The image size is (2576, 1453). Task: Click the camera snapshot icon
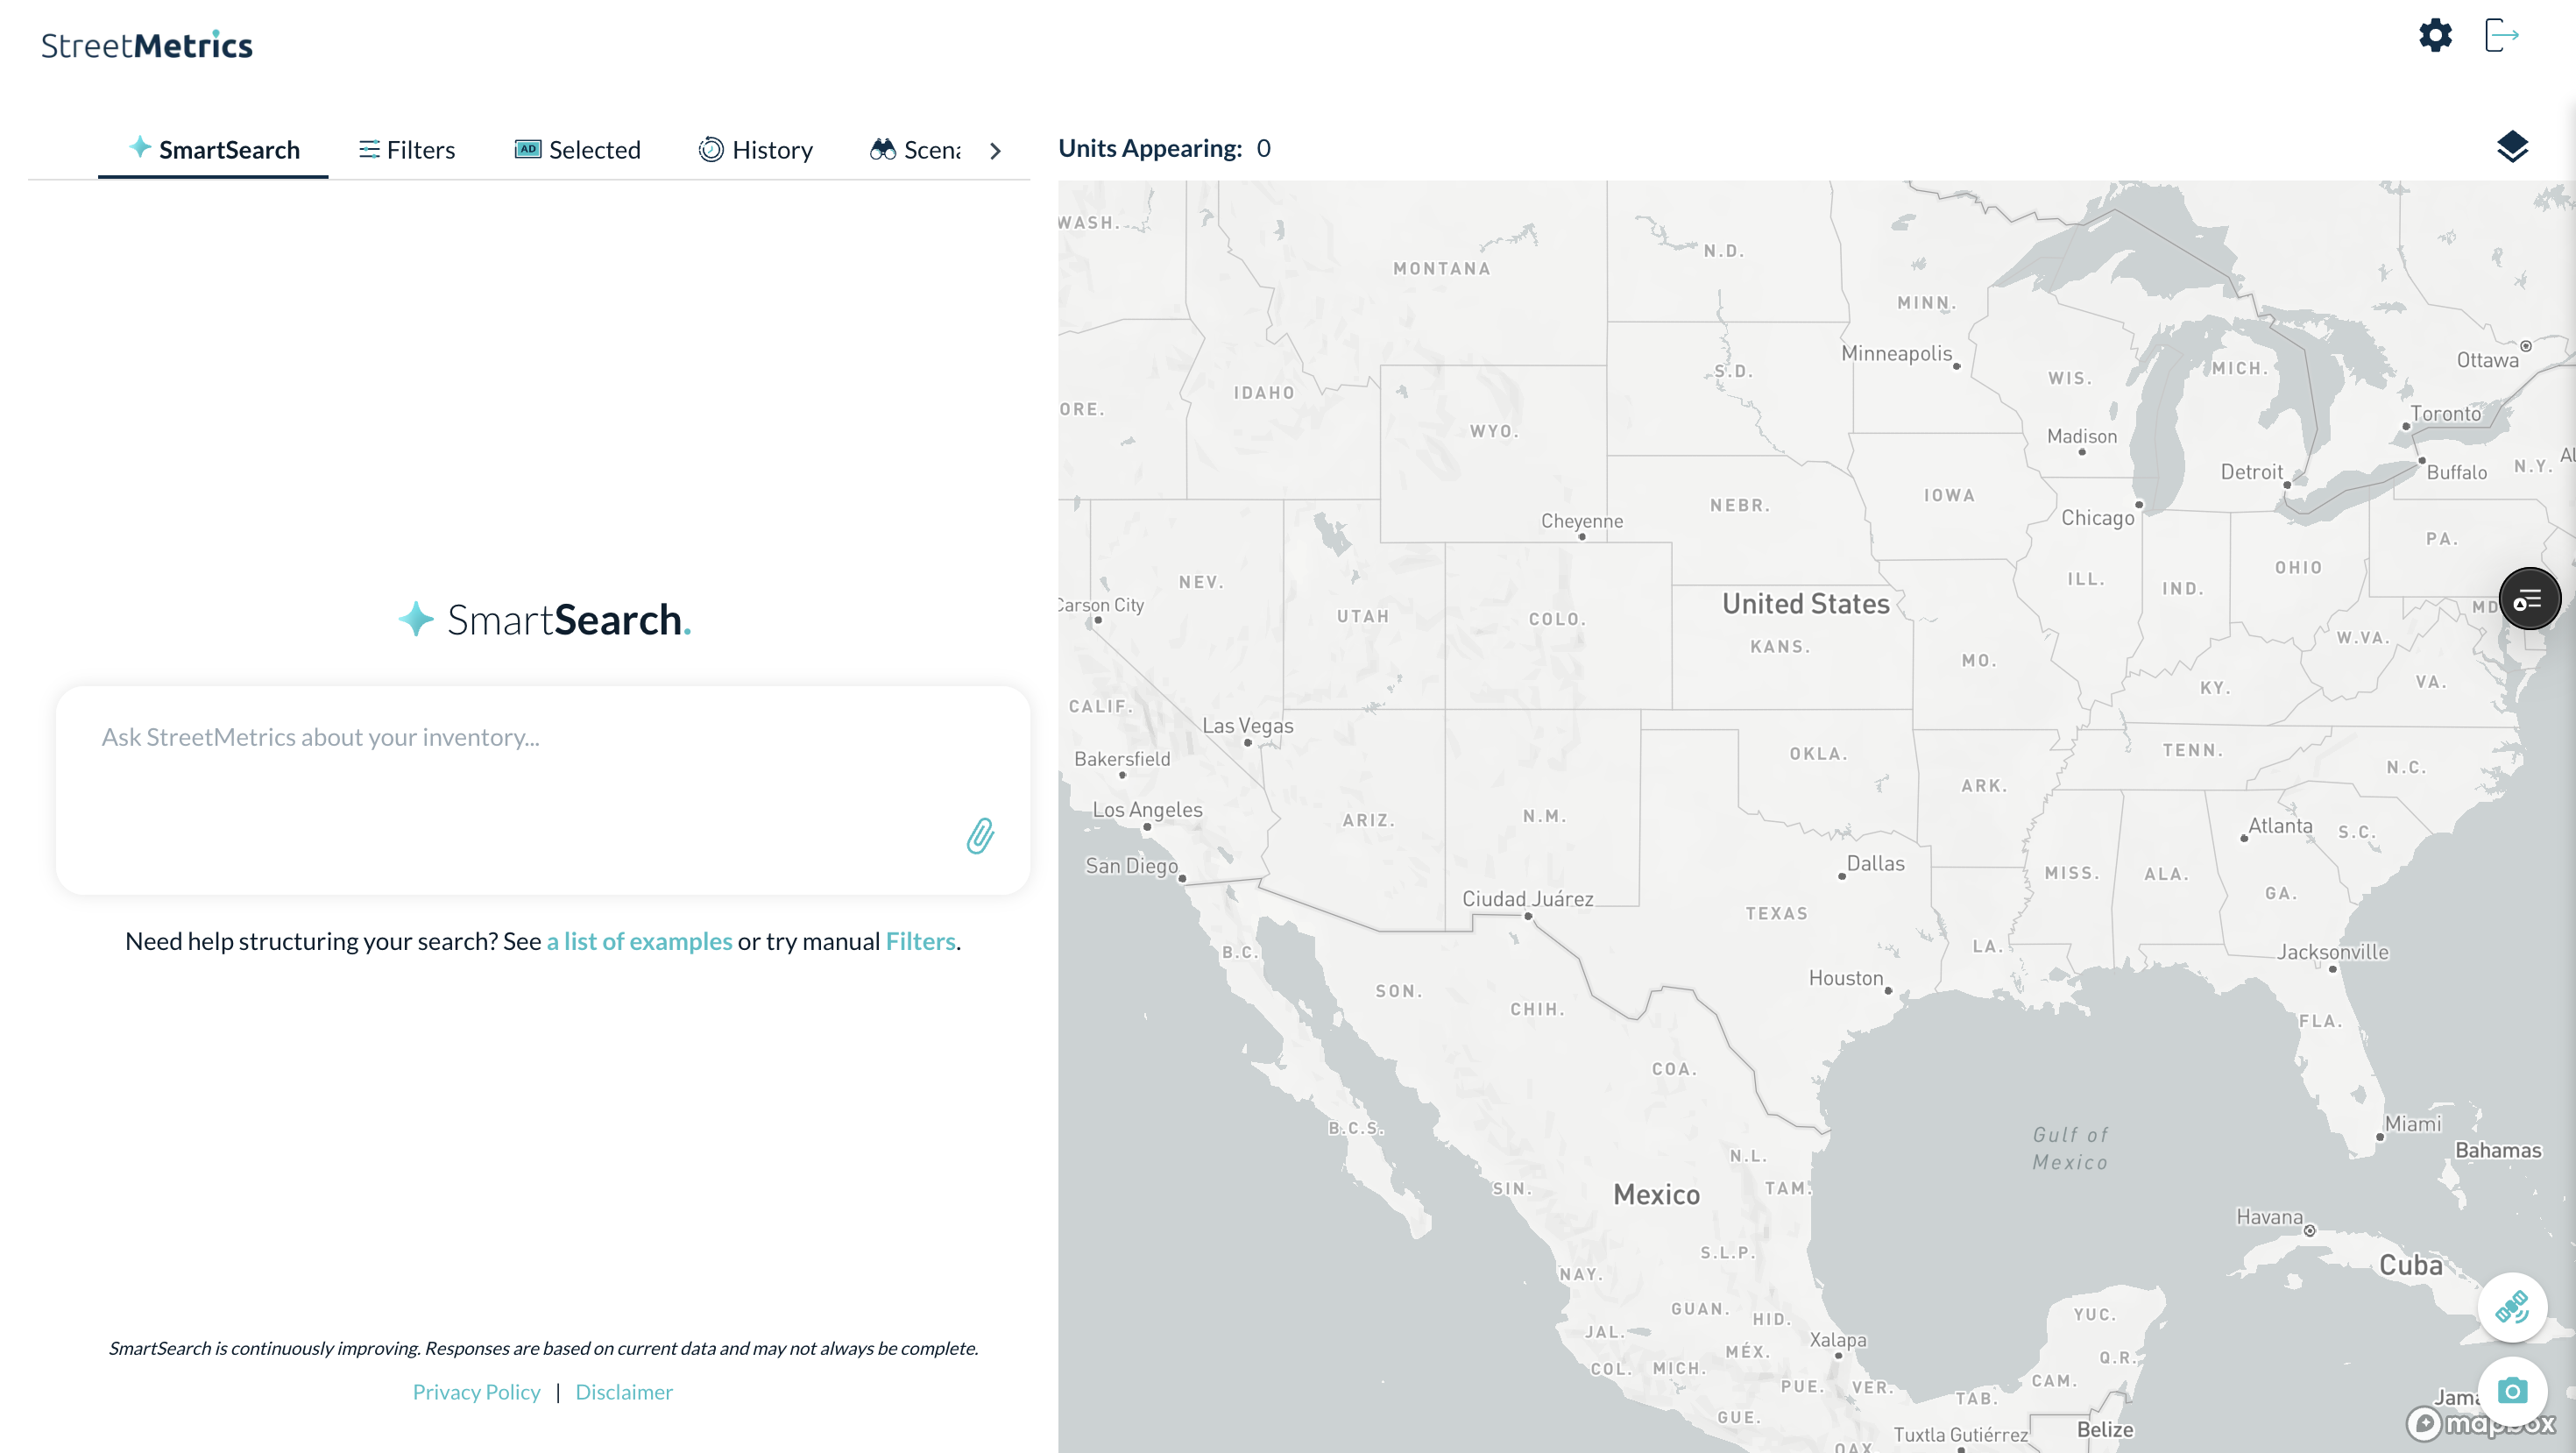point(2512,1390)
